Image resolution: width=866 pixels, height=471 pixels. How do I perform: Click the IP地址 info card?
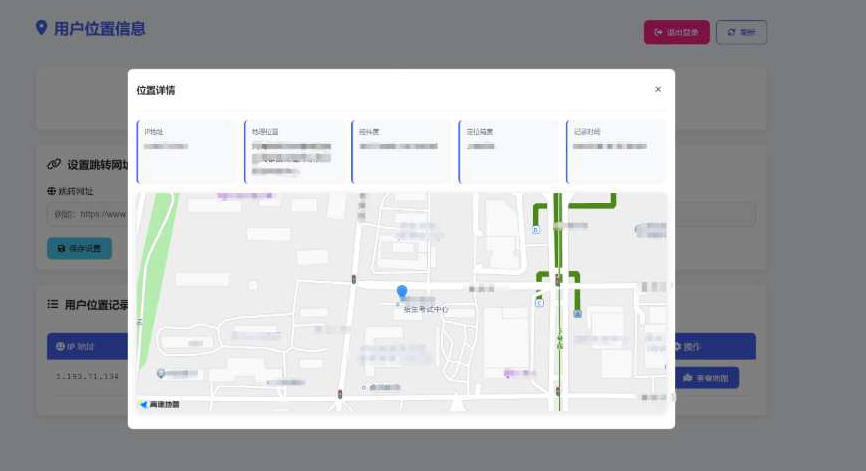coord(186,151)
